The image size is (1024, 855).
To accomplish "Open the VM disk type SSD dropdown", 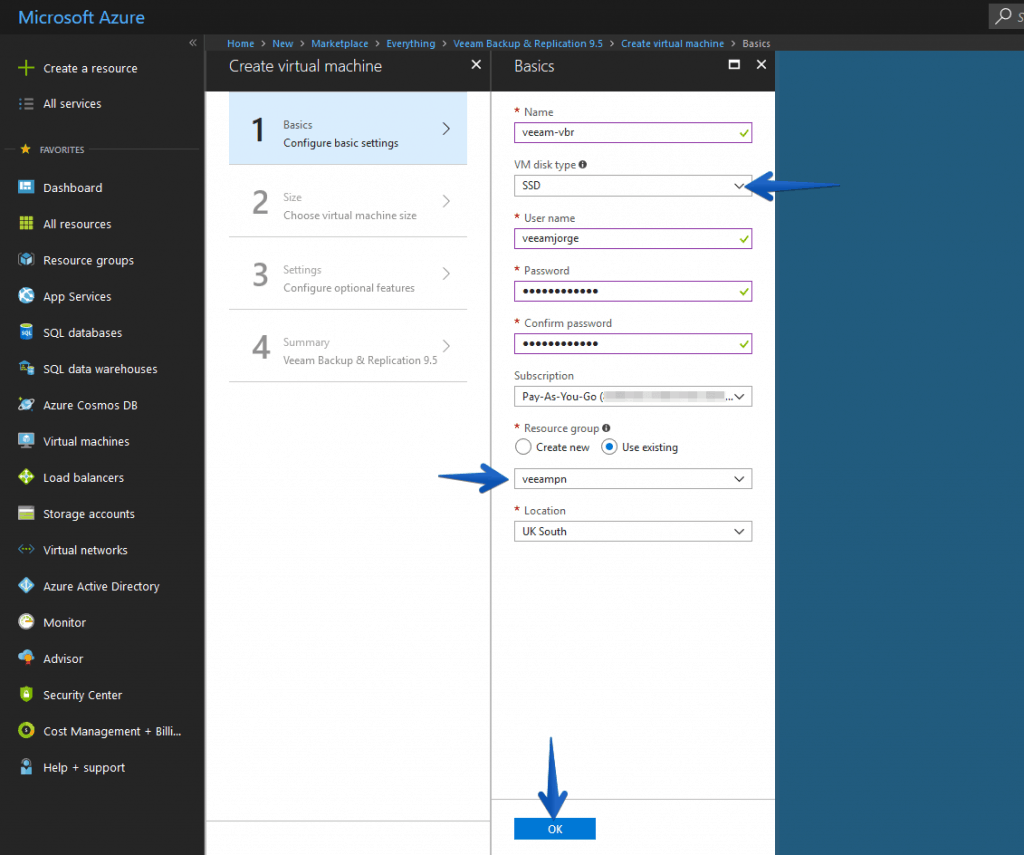I will point(633,186).
